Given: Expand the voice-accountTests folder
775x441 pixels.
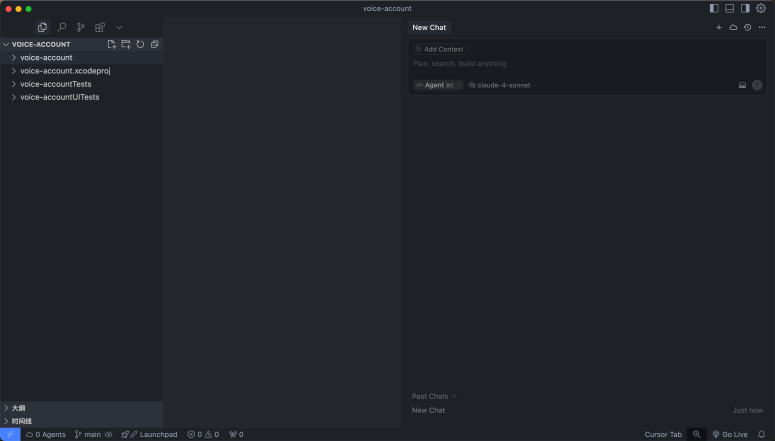Looking at the screenshot, I should tap(55, 84).
